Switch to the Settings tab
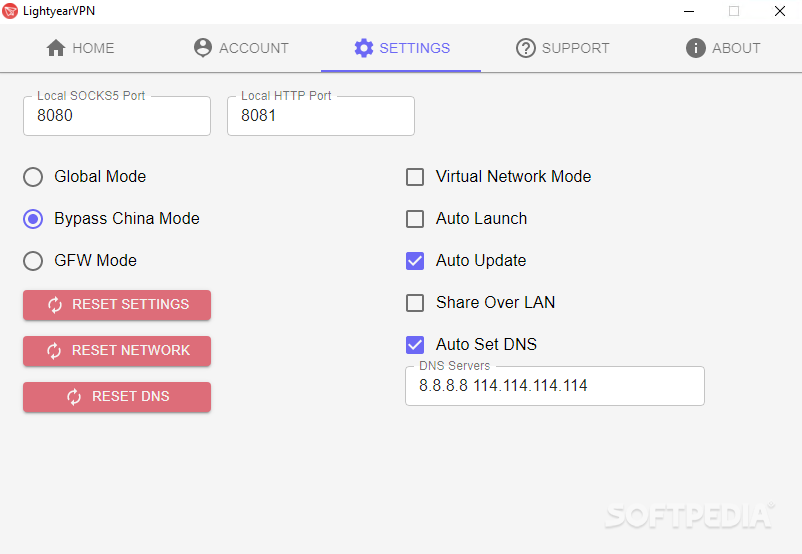 (401, 48)
